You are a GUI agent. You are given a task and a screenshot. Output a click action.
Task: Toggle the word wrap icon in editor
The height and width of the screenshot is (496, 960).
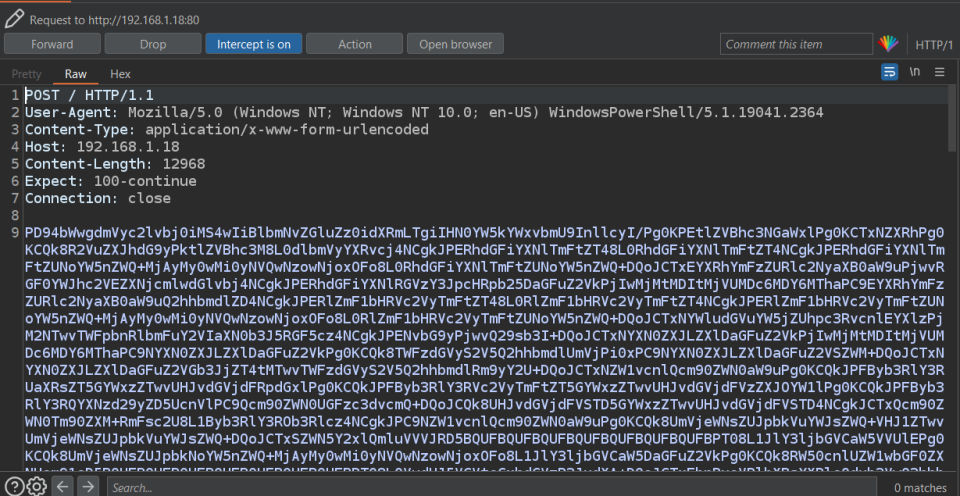click(x=889, y=72)
